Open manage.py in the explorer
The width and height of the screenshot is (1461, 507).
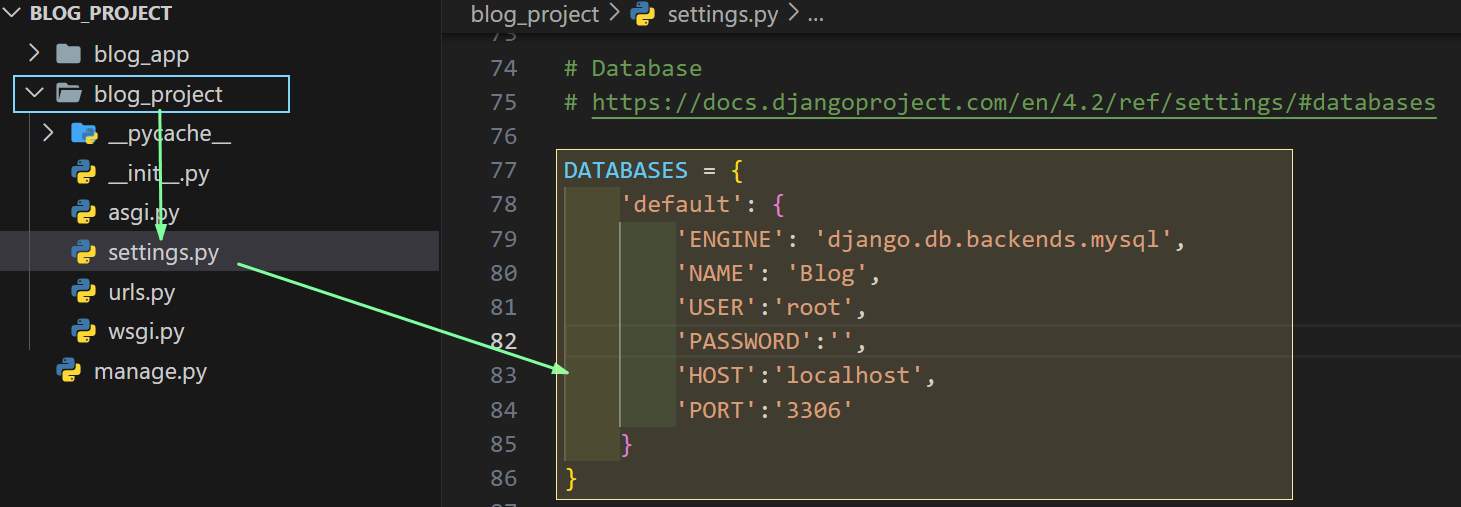(150, 372)
